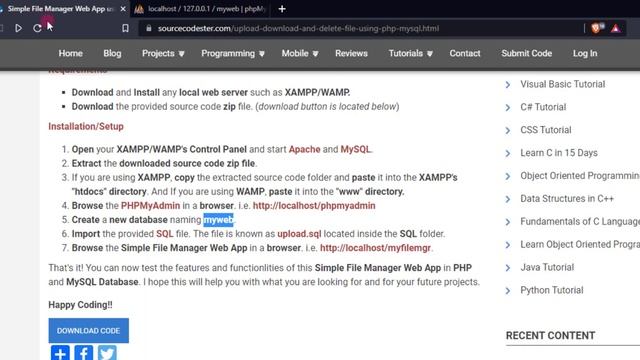The height and width of the screenshot is (360, 640).
Task: Click the DOWNLOAD CODE button
Action: click(x=89, y=331)
